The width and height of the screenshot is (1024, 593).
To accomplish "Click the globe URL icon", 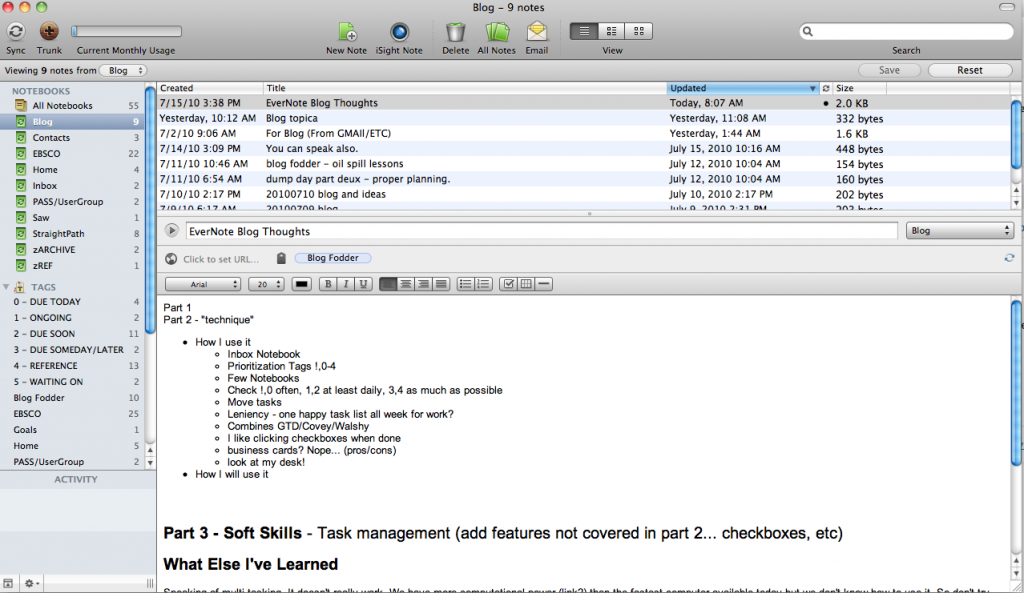I will 171,259.
